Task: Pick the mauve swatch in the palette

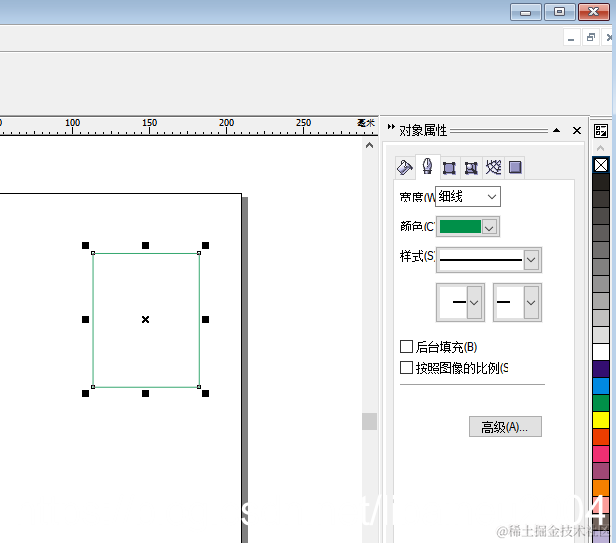Action: pyautogui.click(x=601, y=471)
